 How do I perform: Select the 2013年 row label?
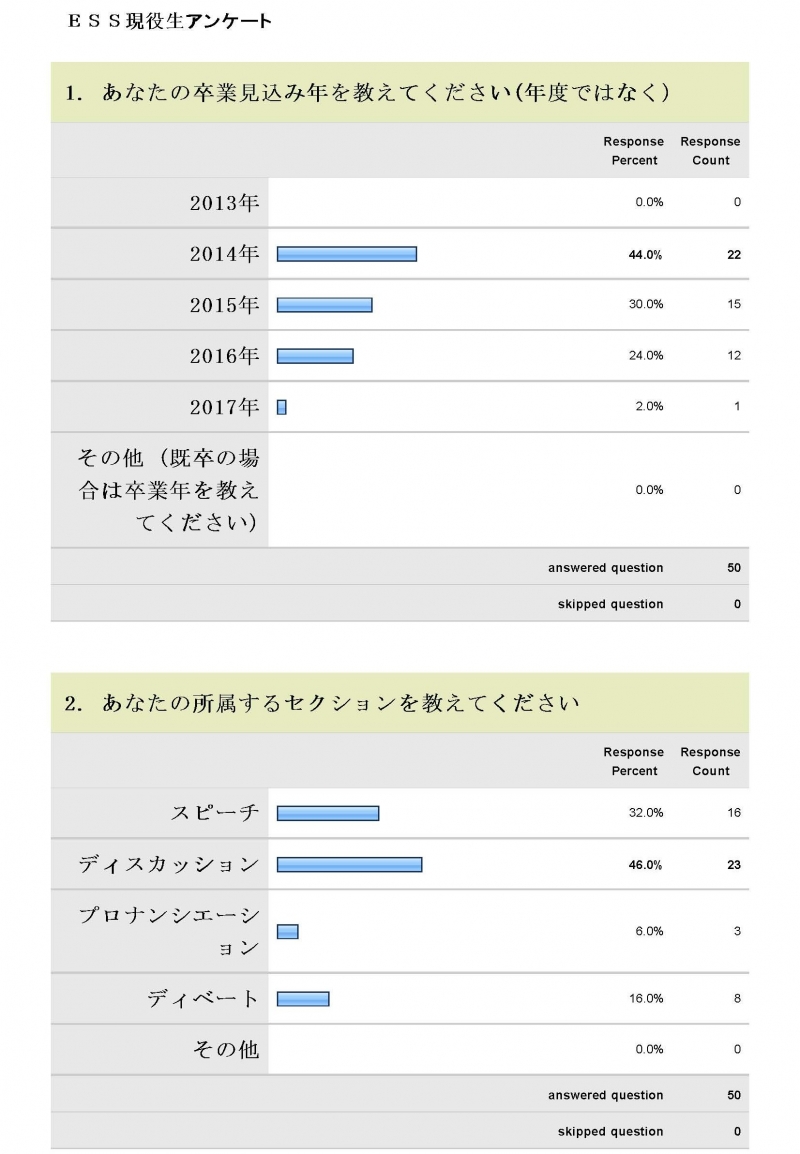[x=224, y=202]
